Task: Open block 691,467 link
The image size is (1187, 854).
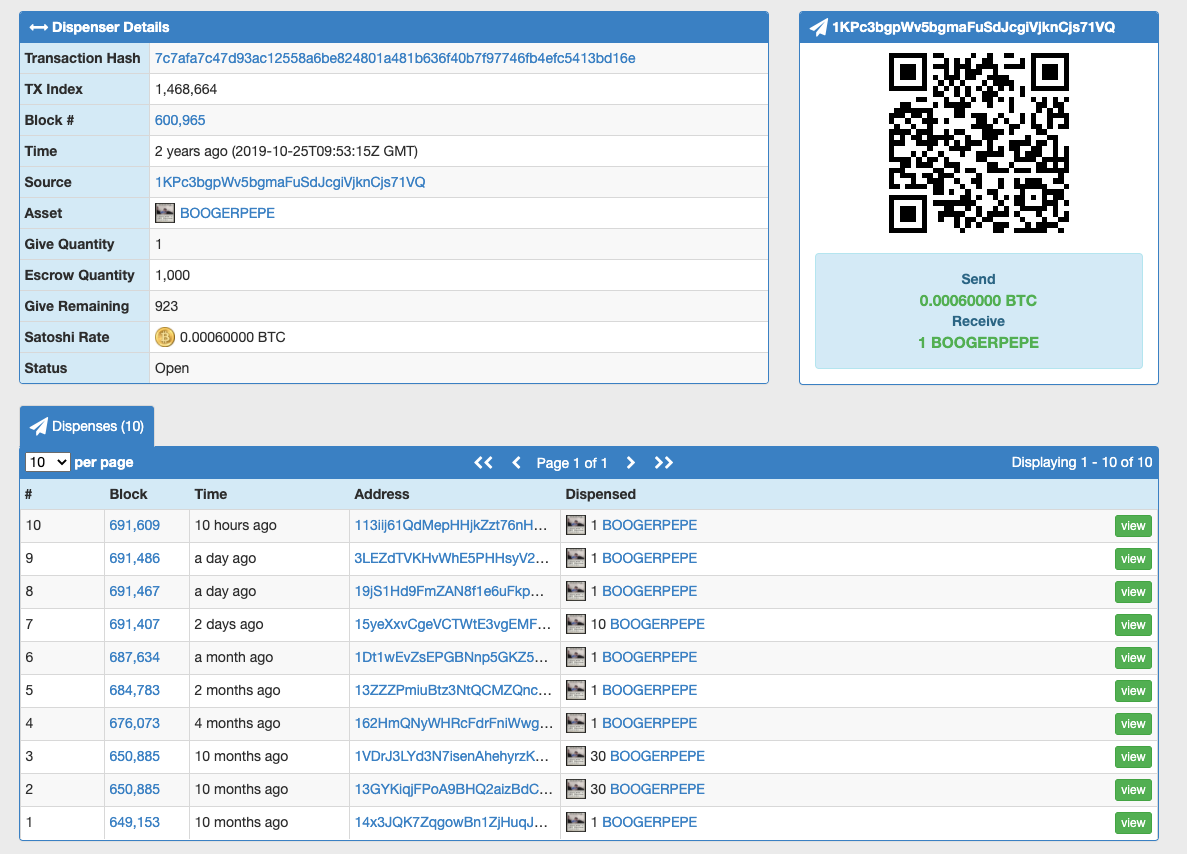Action: (x=135, y=591)
